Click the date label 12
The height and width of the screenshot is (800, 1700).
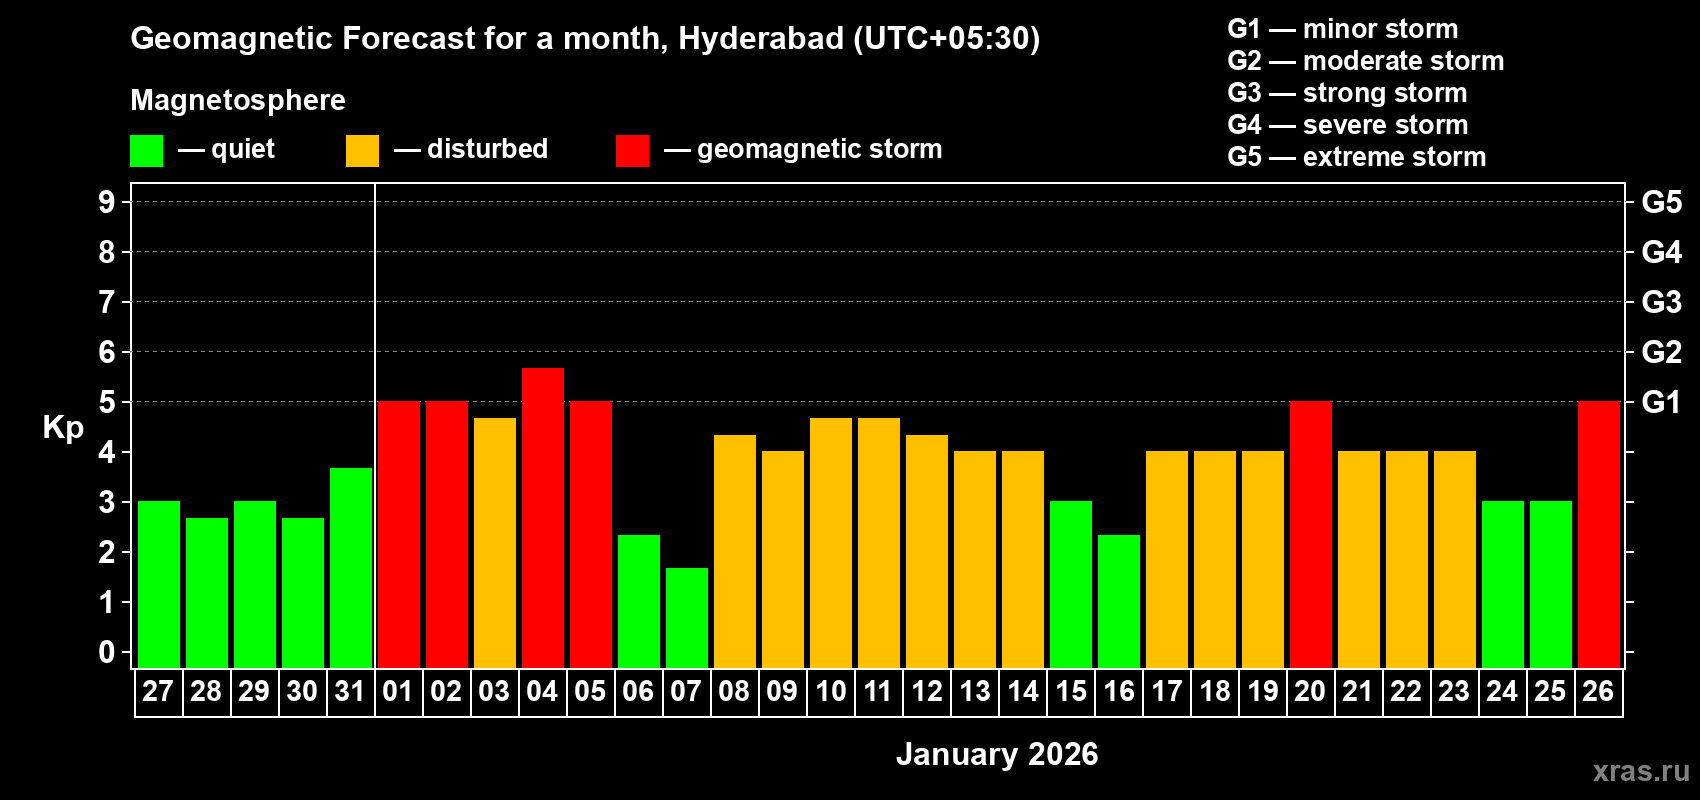pyautogui.click(x=926, y=691)
